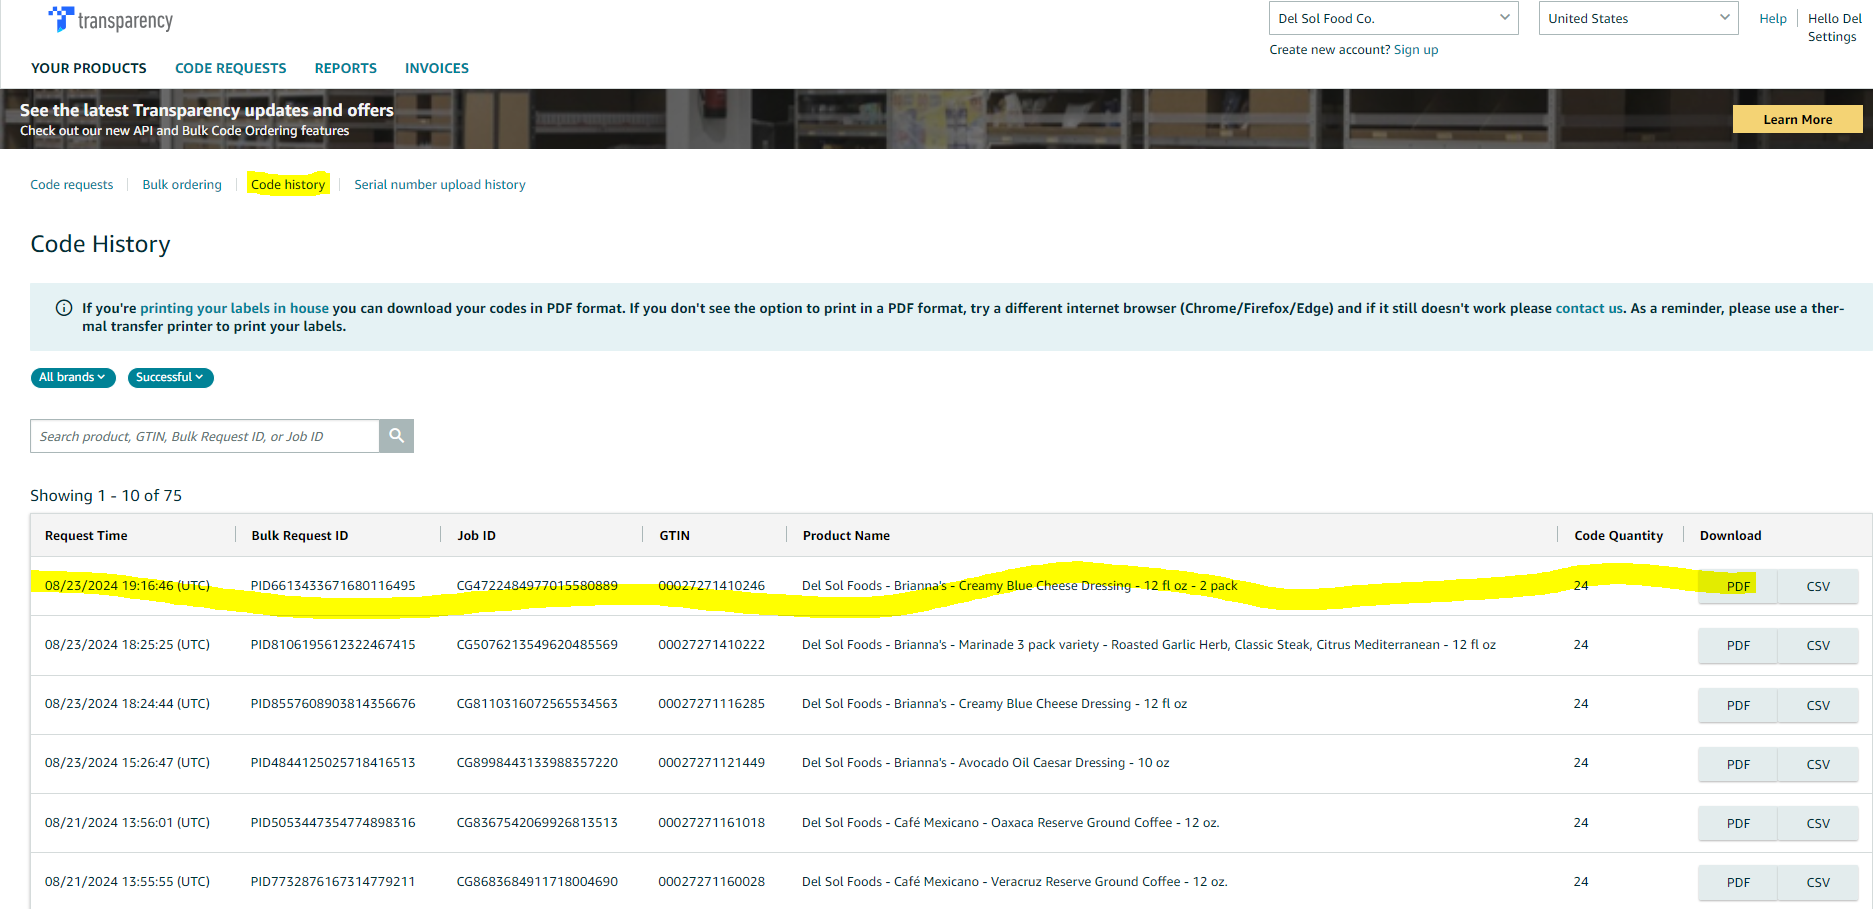Image resolution: width=1873 pixels, height=909 pixels.
Task: Click the Request Time column header
Action: [86, 535]
